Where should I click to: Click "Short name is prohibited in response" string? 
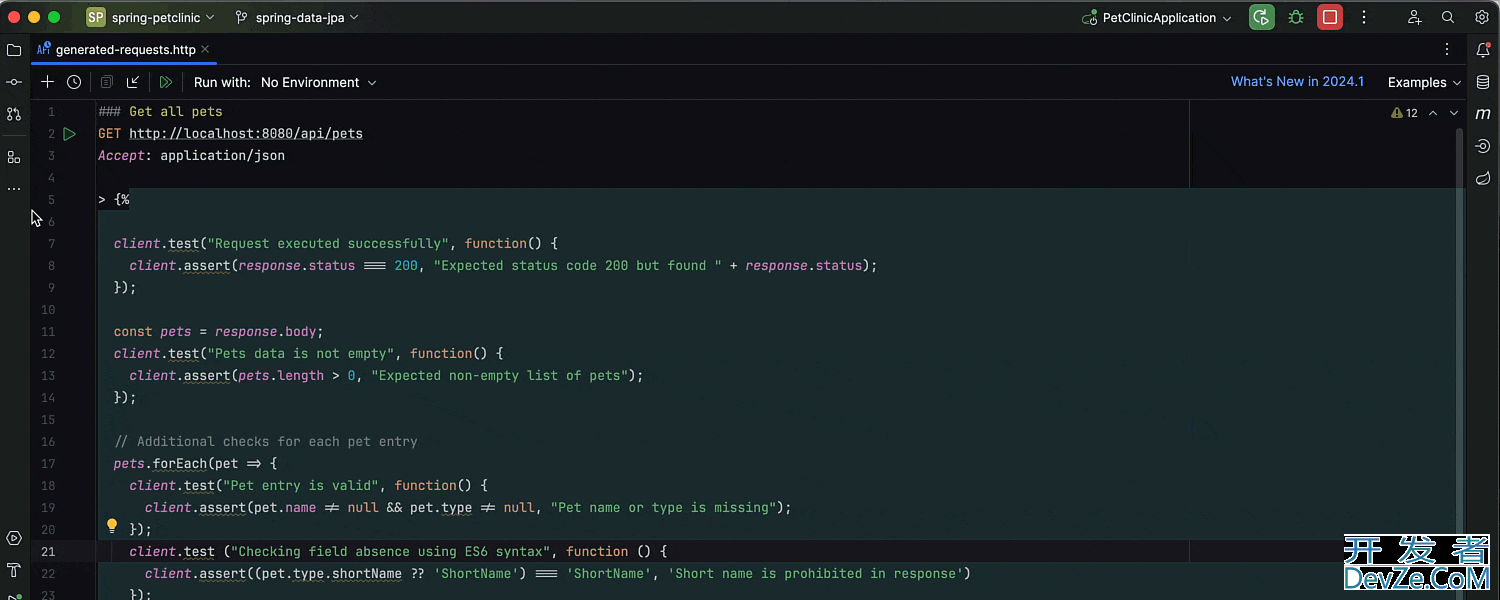click(x=815, y=573)
